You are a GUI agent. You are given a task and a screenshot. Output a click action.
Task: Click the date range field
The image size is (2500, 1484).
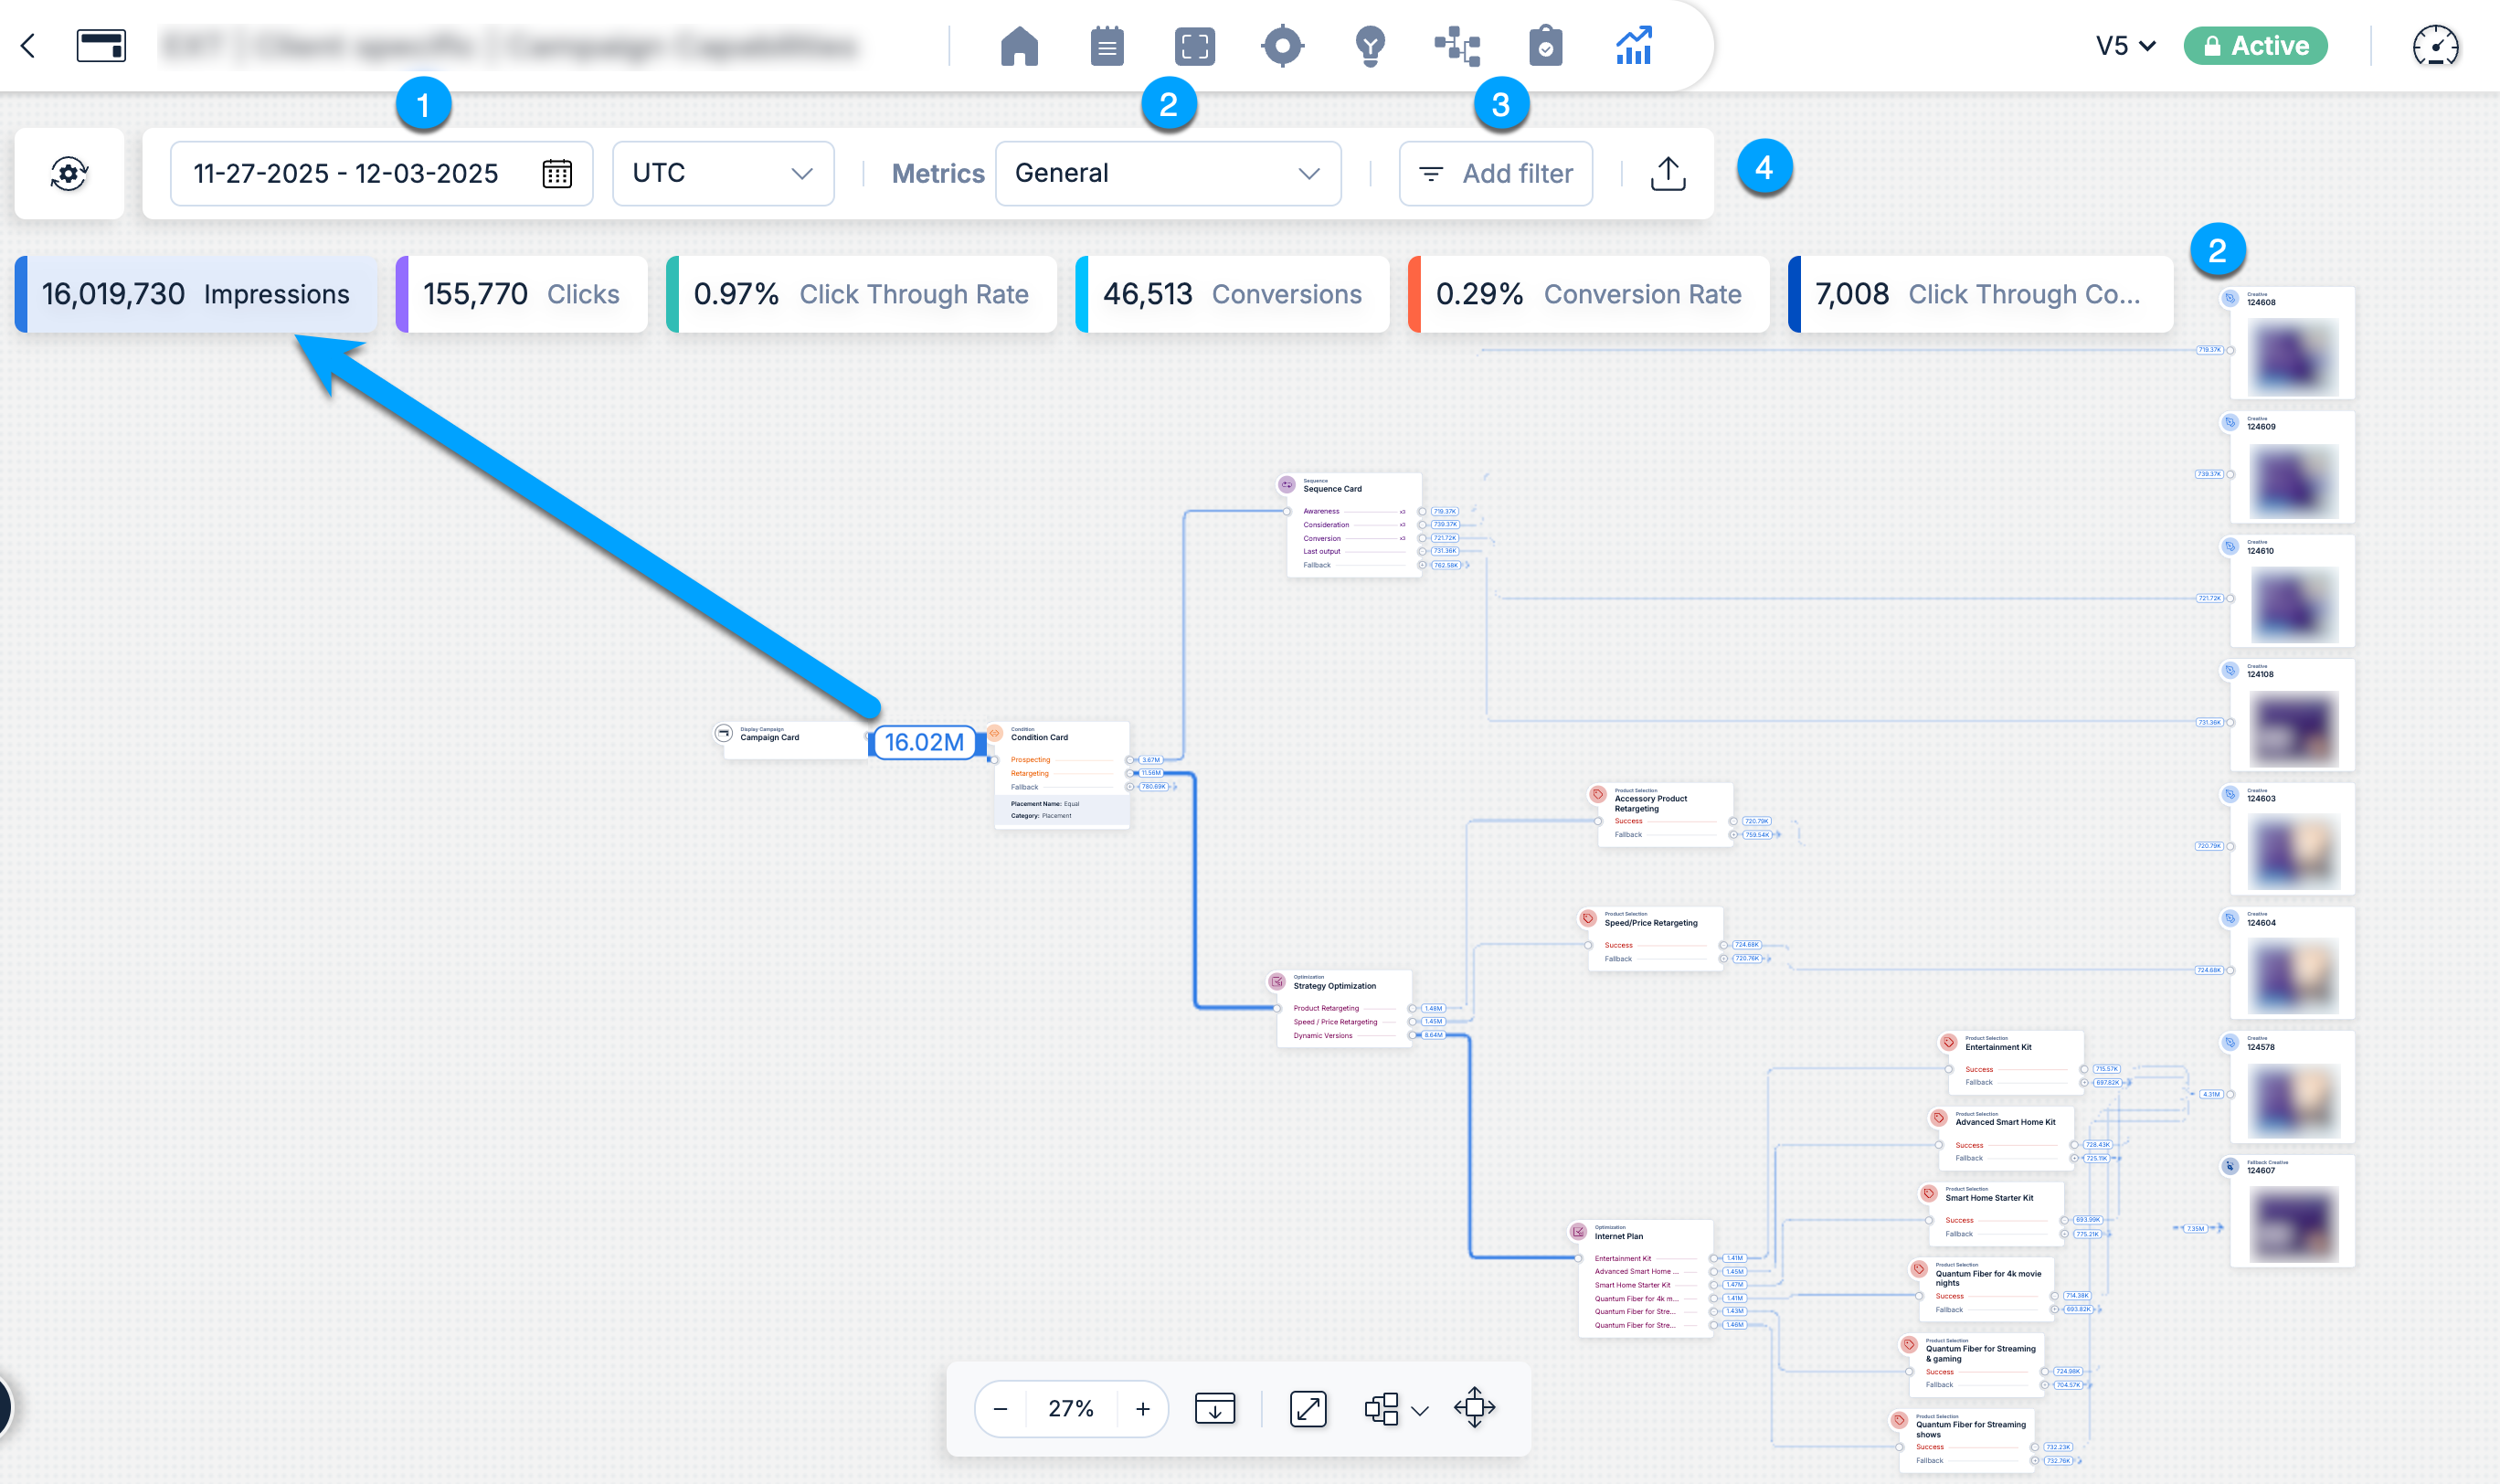(x=381, y=173)
